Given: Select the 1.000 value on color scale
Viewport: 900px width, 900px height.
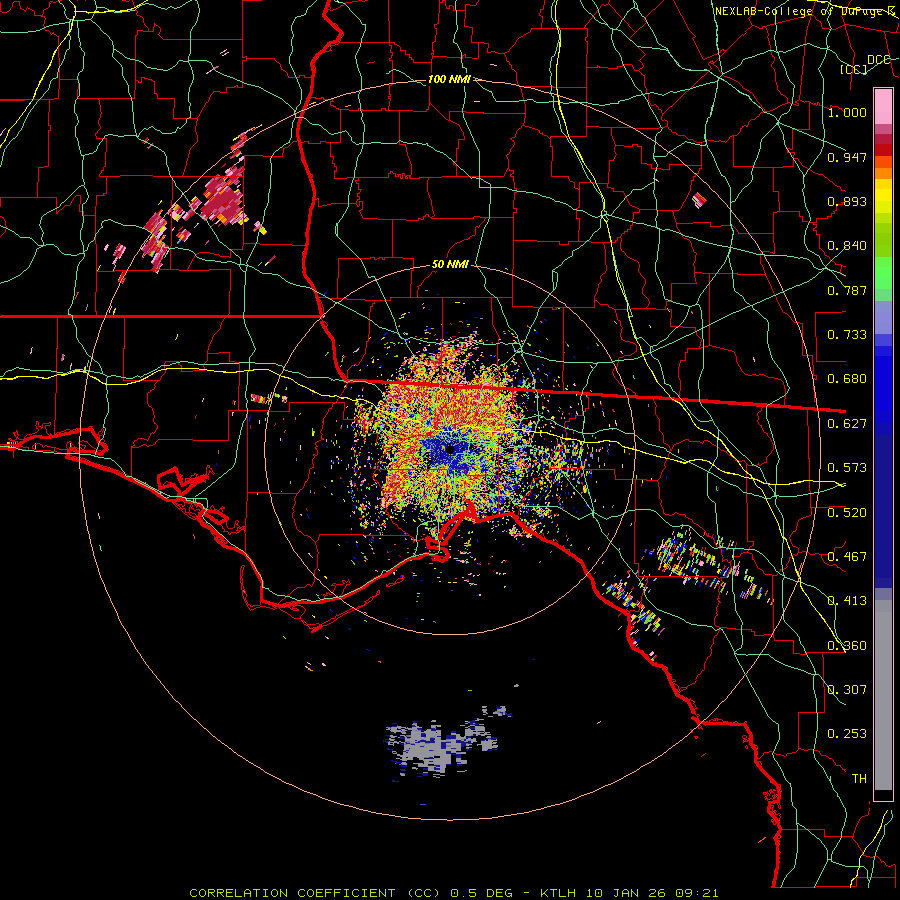Looking at the screenshot, I should pyautogui.click(x=847, y=112).
